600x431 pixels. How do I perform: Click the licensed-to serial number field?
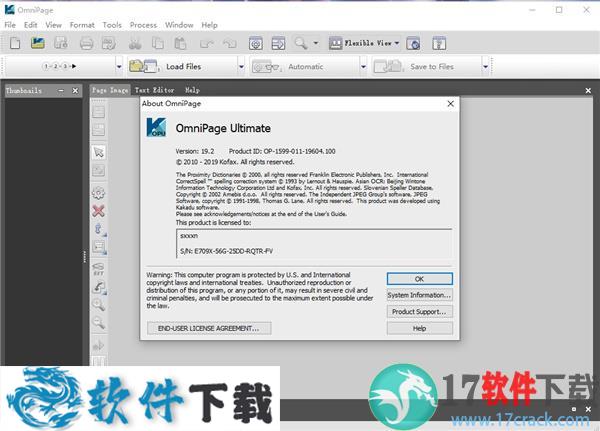[x=314, y=243]
